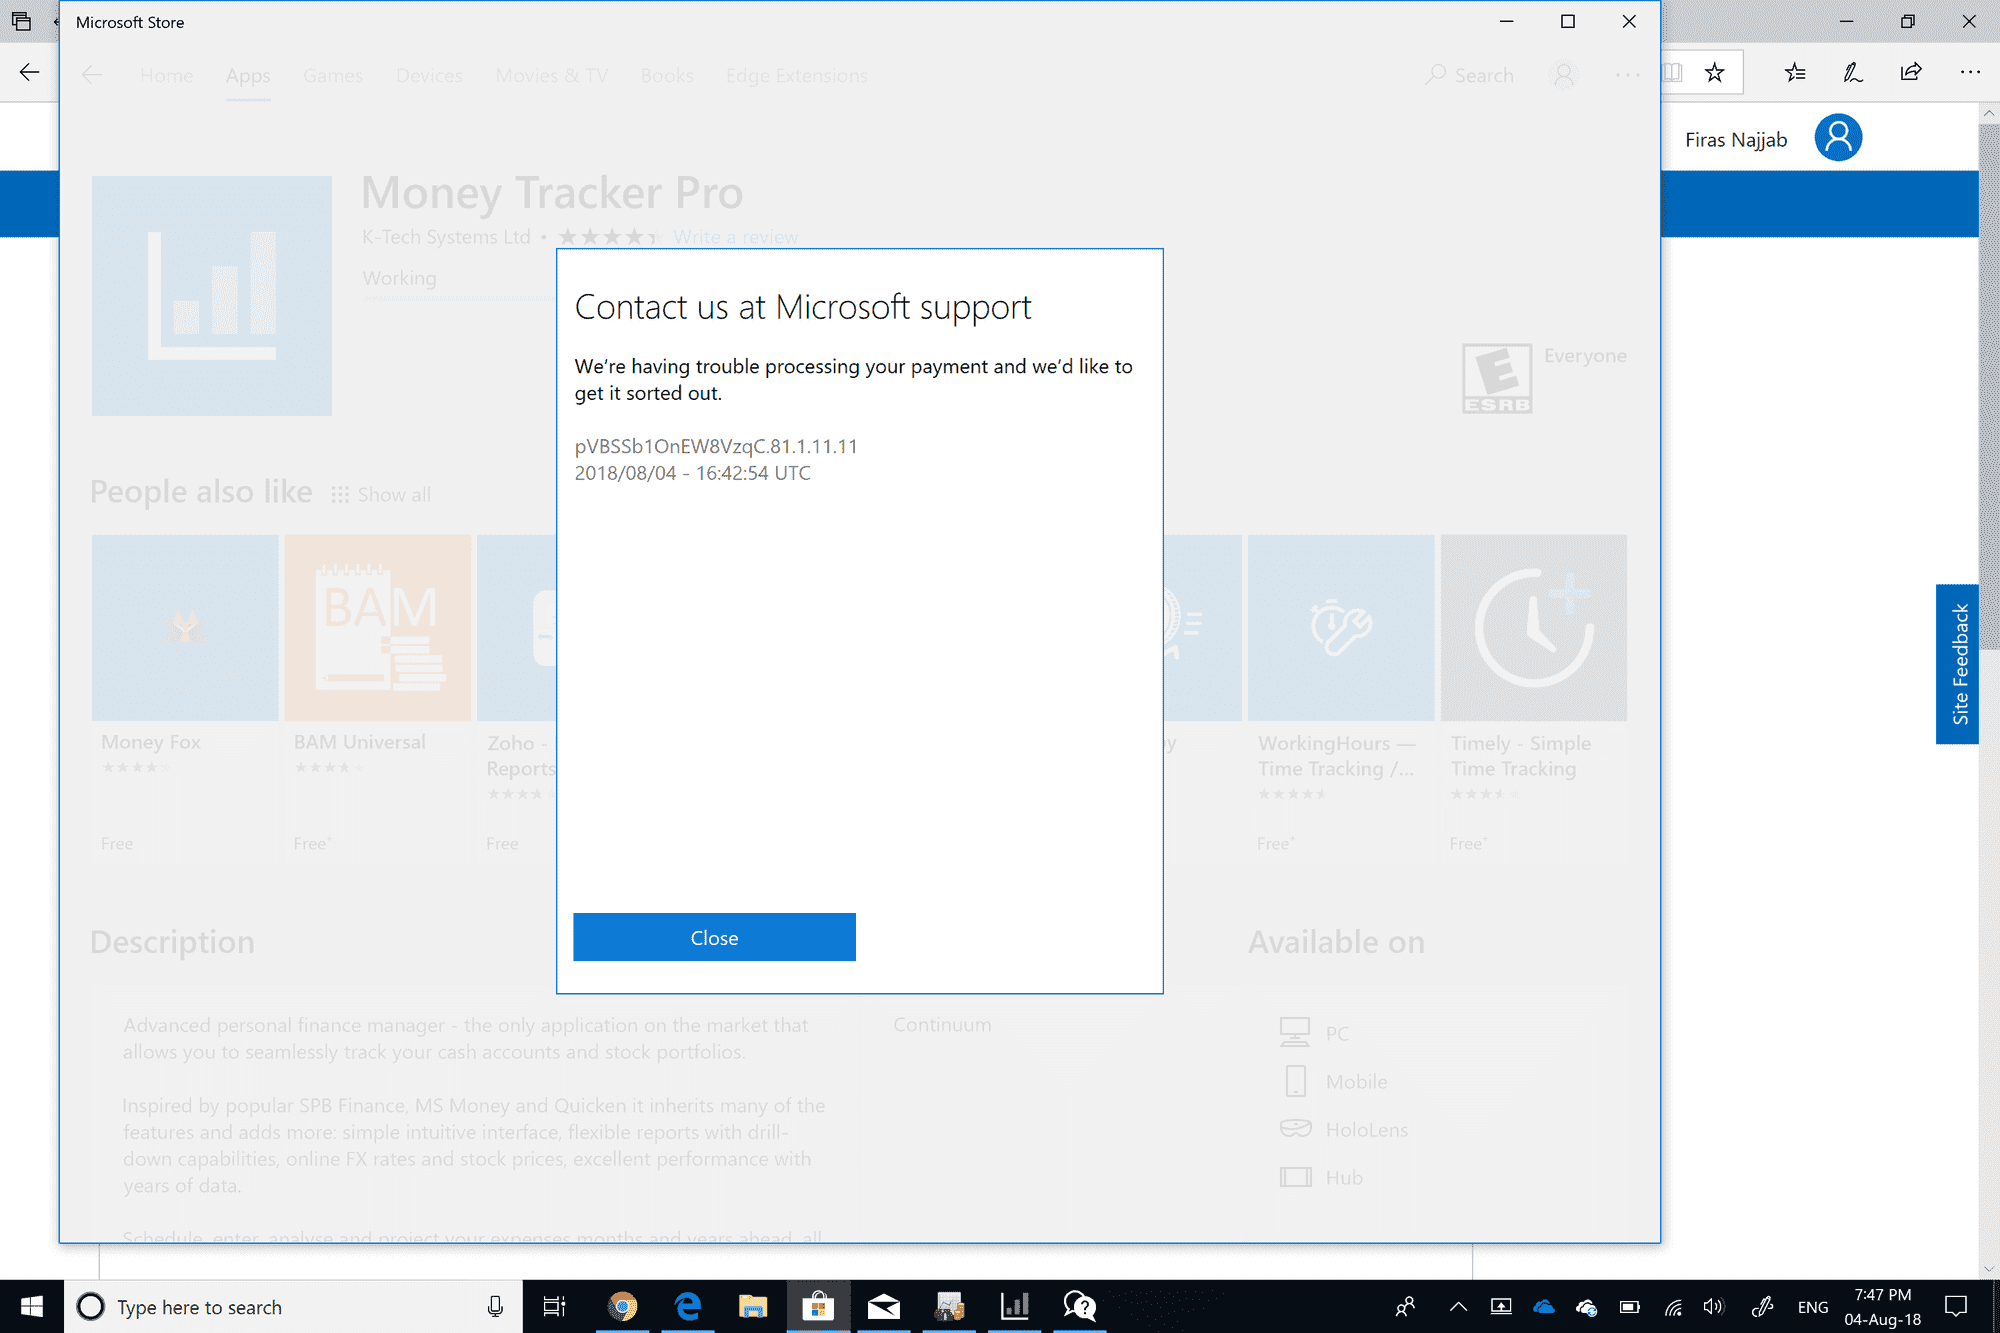Image resolution: width=2000 pixels, height=1333 pixels.
Task: Click the HoloLens device icon
Action: [1295, 1129]
